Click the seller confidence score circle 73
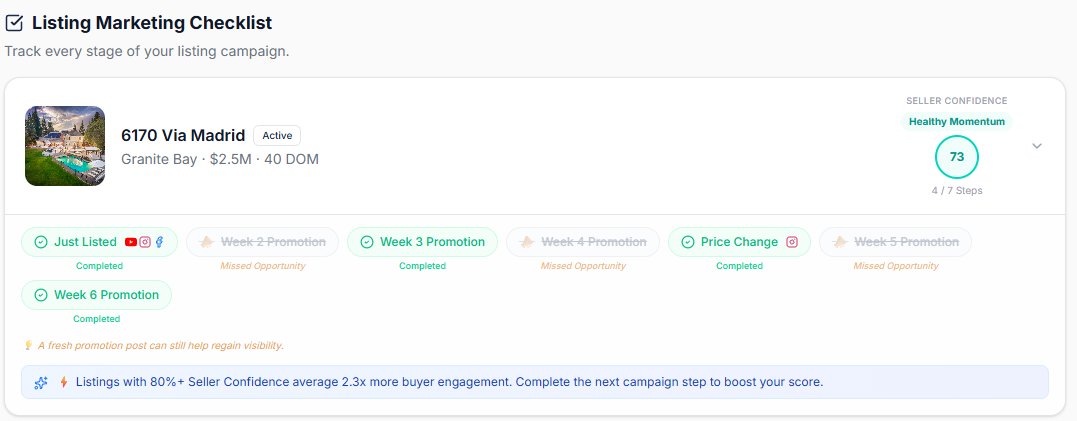The width and height of the screenshot is (1077, 421). [x=957, y=157]
